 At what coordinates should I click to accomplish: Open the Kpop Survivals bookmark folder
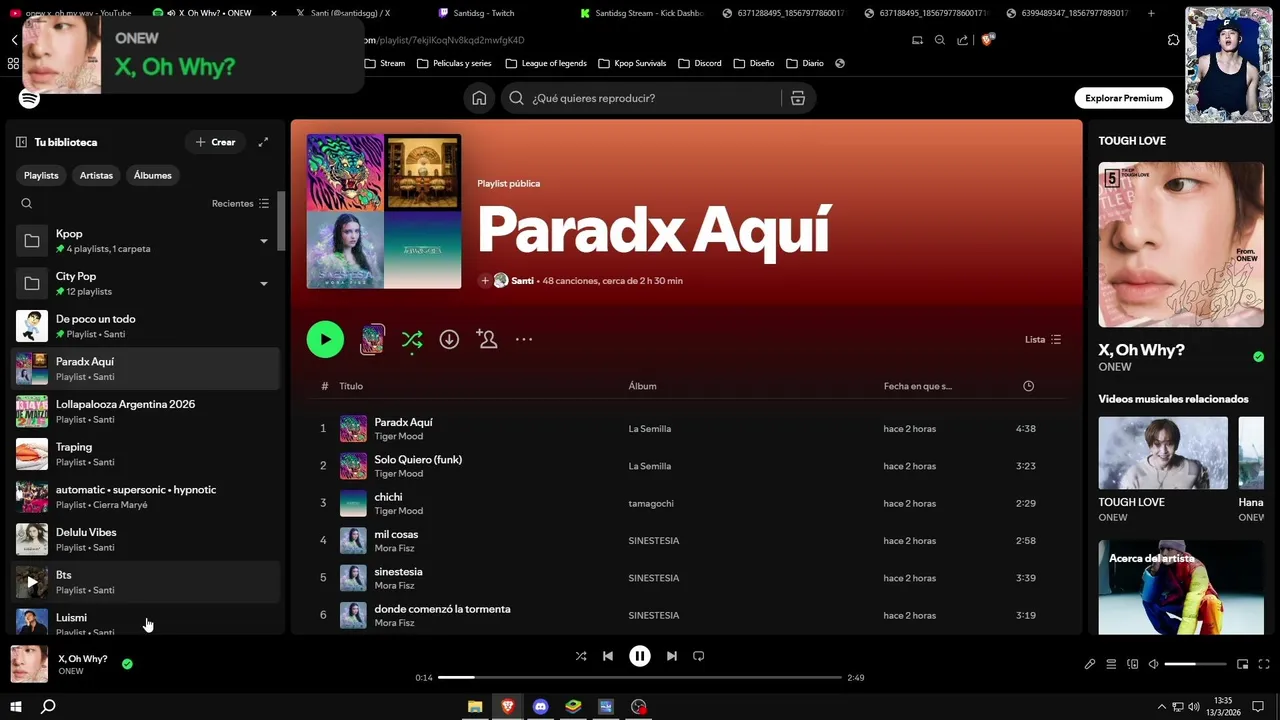click(x=632, y=63)
